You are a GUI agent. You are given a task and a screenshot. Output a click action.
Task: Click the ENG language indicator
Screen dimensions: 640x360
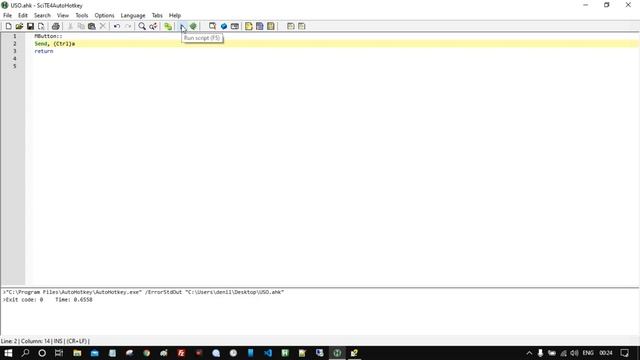[x=588, y=353]
